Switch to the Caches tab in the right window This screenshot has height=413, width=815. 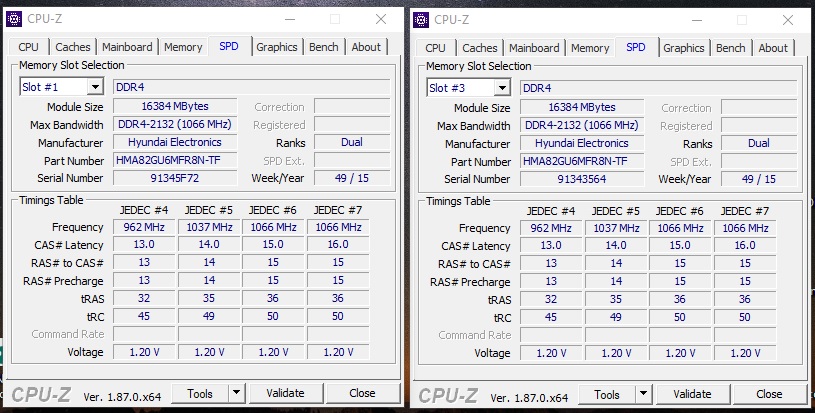point(480,48)
